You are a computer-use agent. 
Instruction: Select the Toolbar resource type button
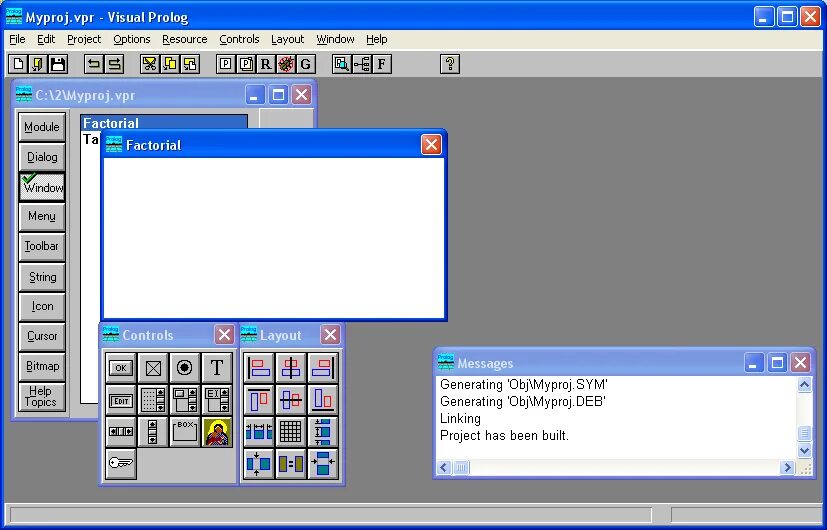point(42,247)
